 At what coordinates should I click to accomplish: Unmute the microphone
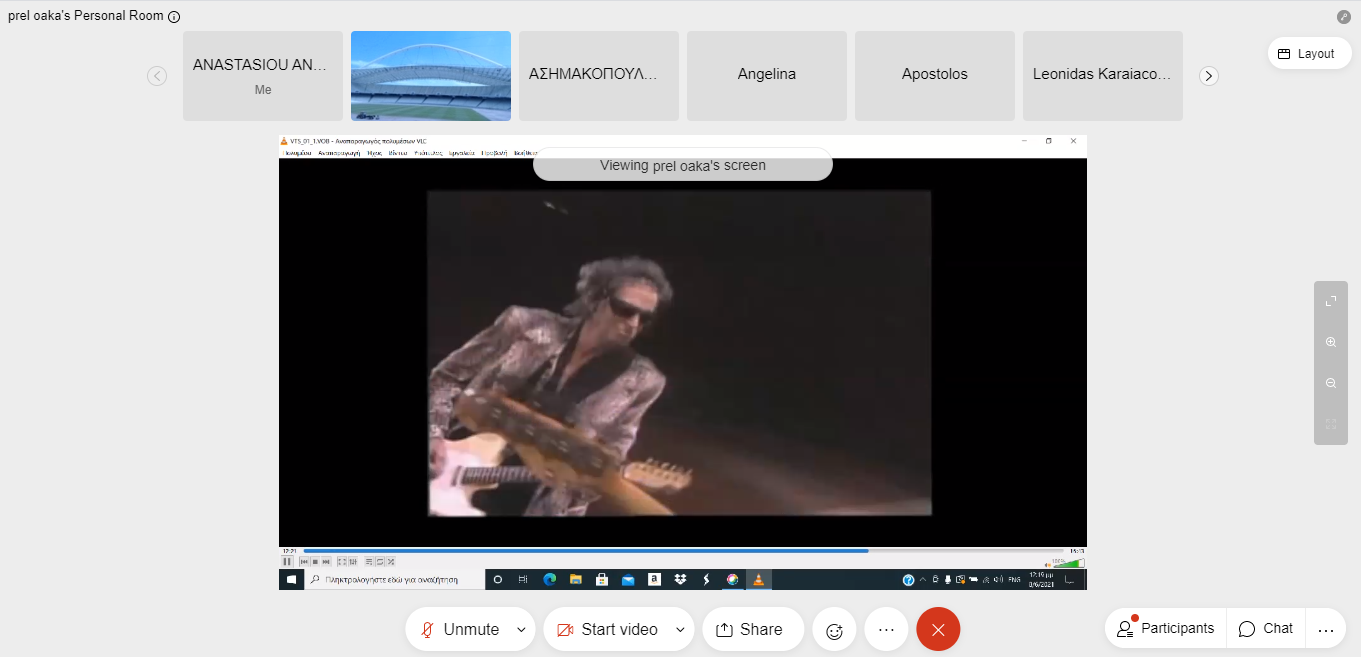pos(460,629)
